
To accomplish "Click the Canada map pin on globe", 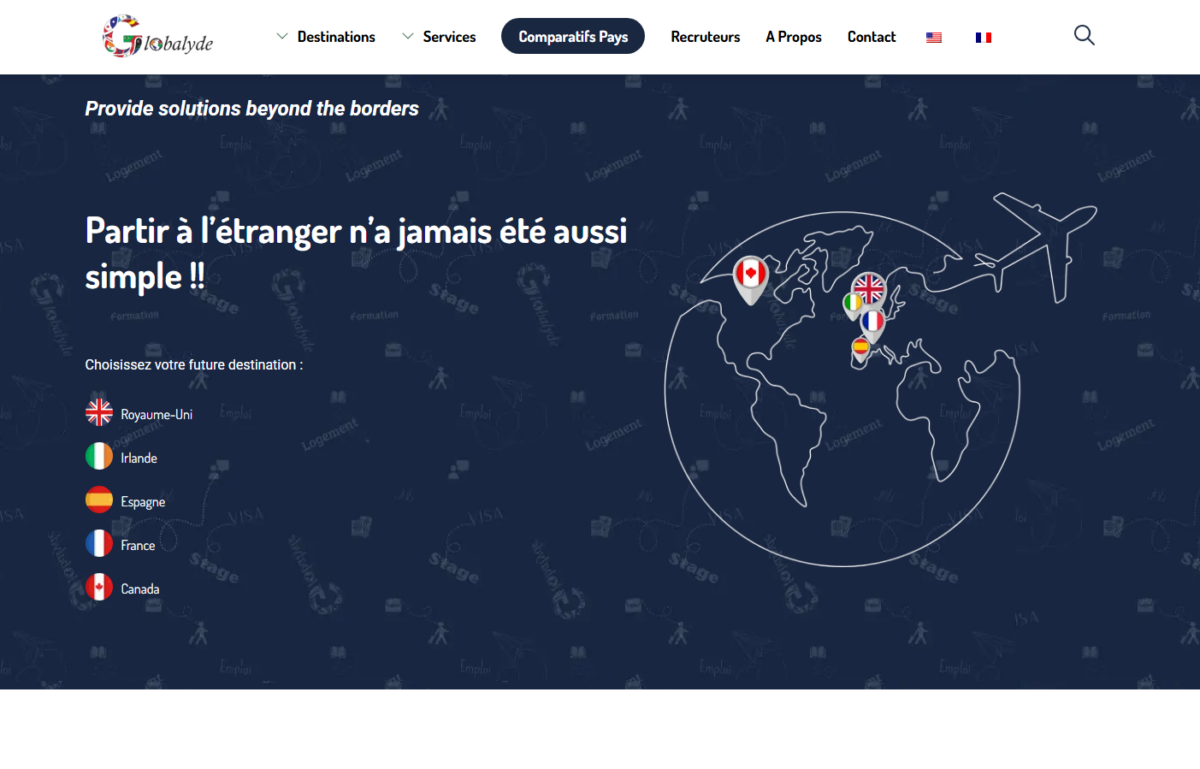I will (x=750, y=277).
